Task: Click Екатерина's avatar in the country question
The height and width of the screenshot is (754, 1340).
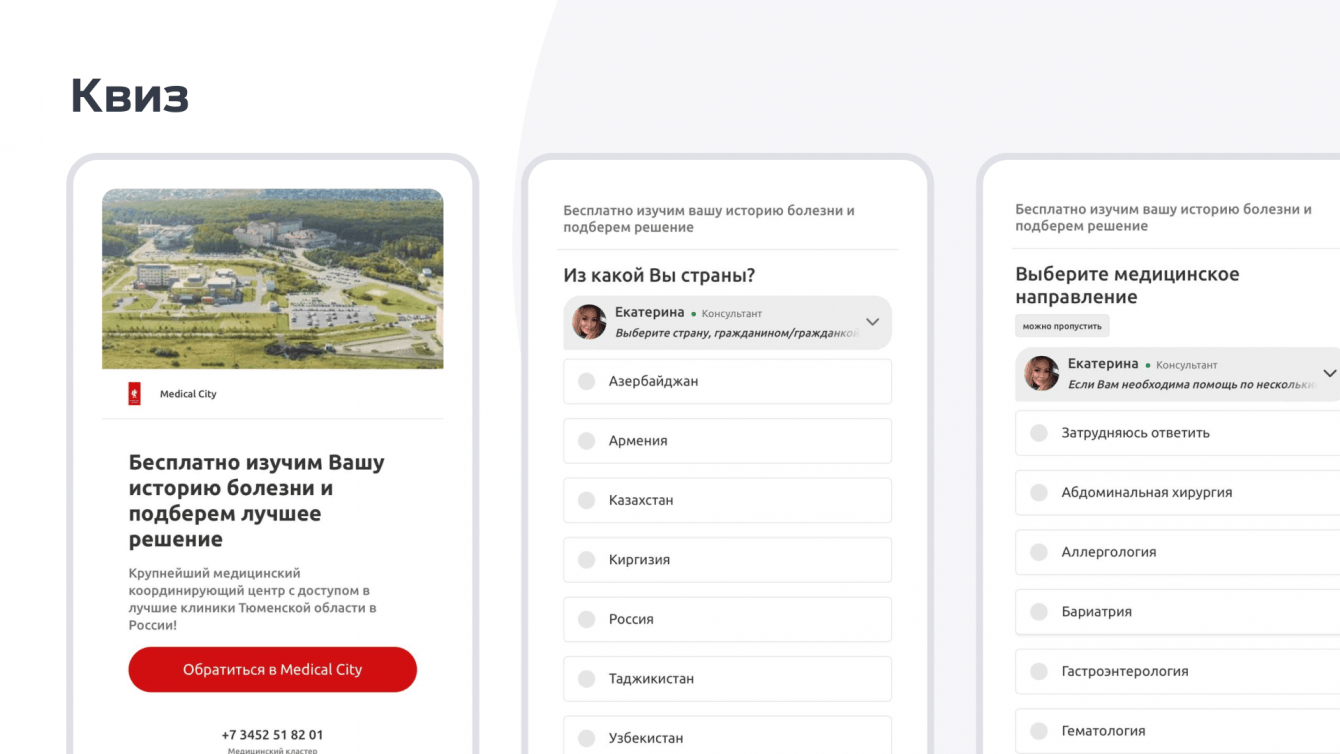Action: pyautogui.click(x=589, y=322)
